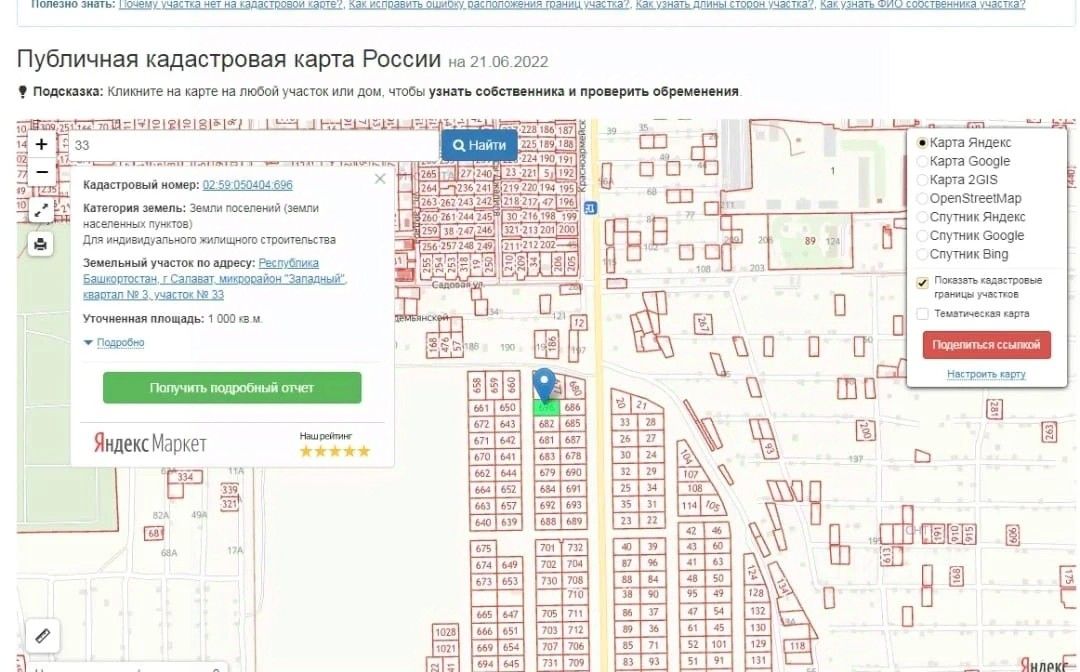Select Карта Google radio option
The width and height of the screenshot is (1080, 672).
(x=922, y=162)
